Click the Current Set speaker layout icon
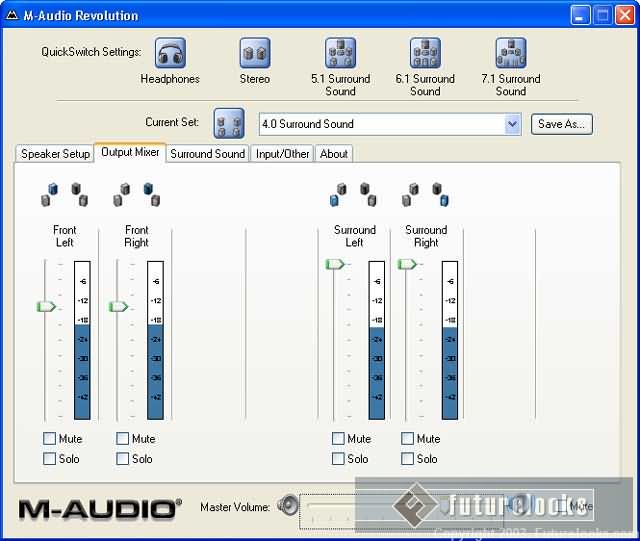640x541 pixels. [x=228, y=123]
